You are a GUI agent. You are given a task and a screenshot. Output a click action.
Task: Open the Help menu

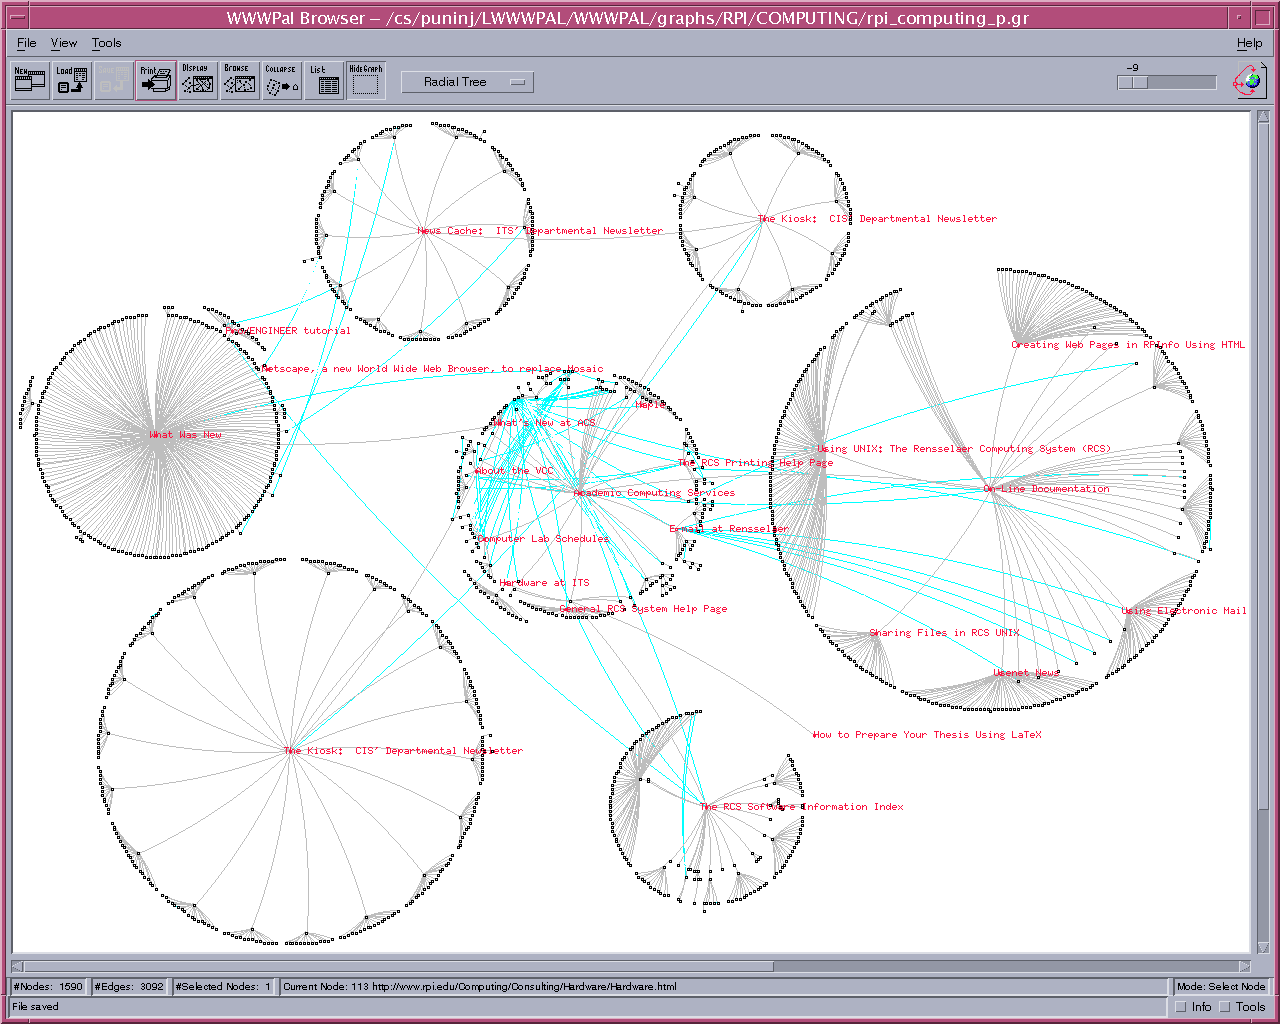[1249, 43]
